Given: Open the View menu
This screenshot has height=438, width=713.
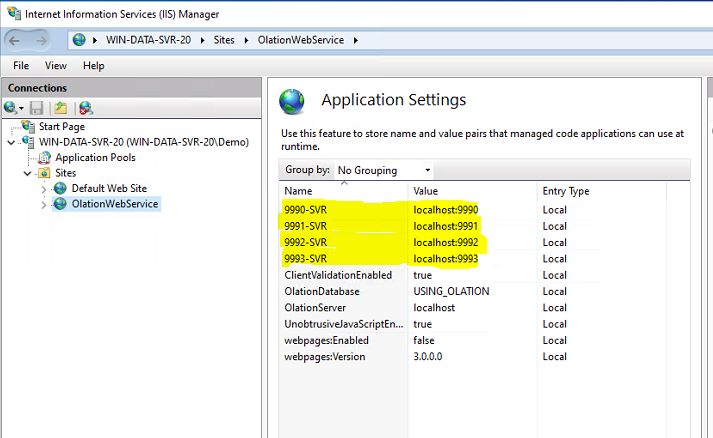Looking at the screenshot, I should [55, 66].
